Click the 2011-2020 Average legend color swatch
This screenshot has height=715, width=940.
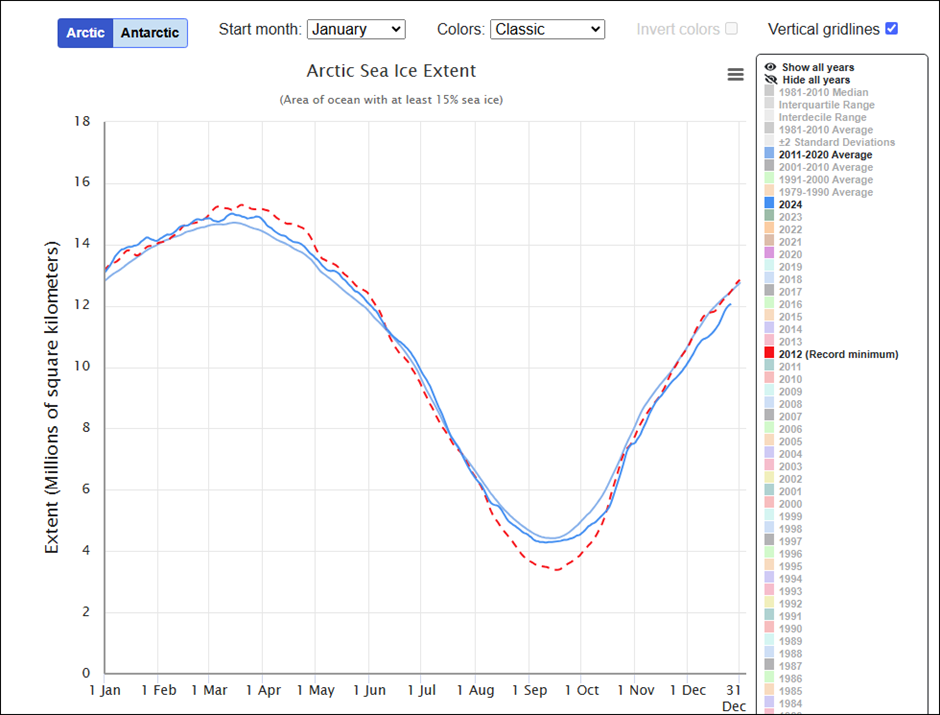pos(769,153)
